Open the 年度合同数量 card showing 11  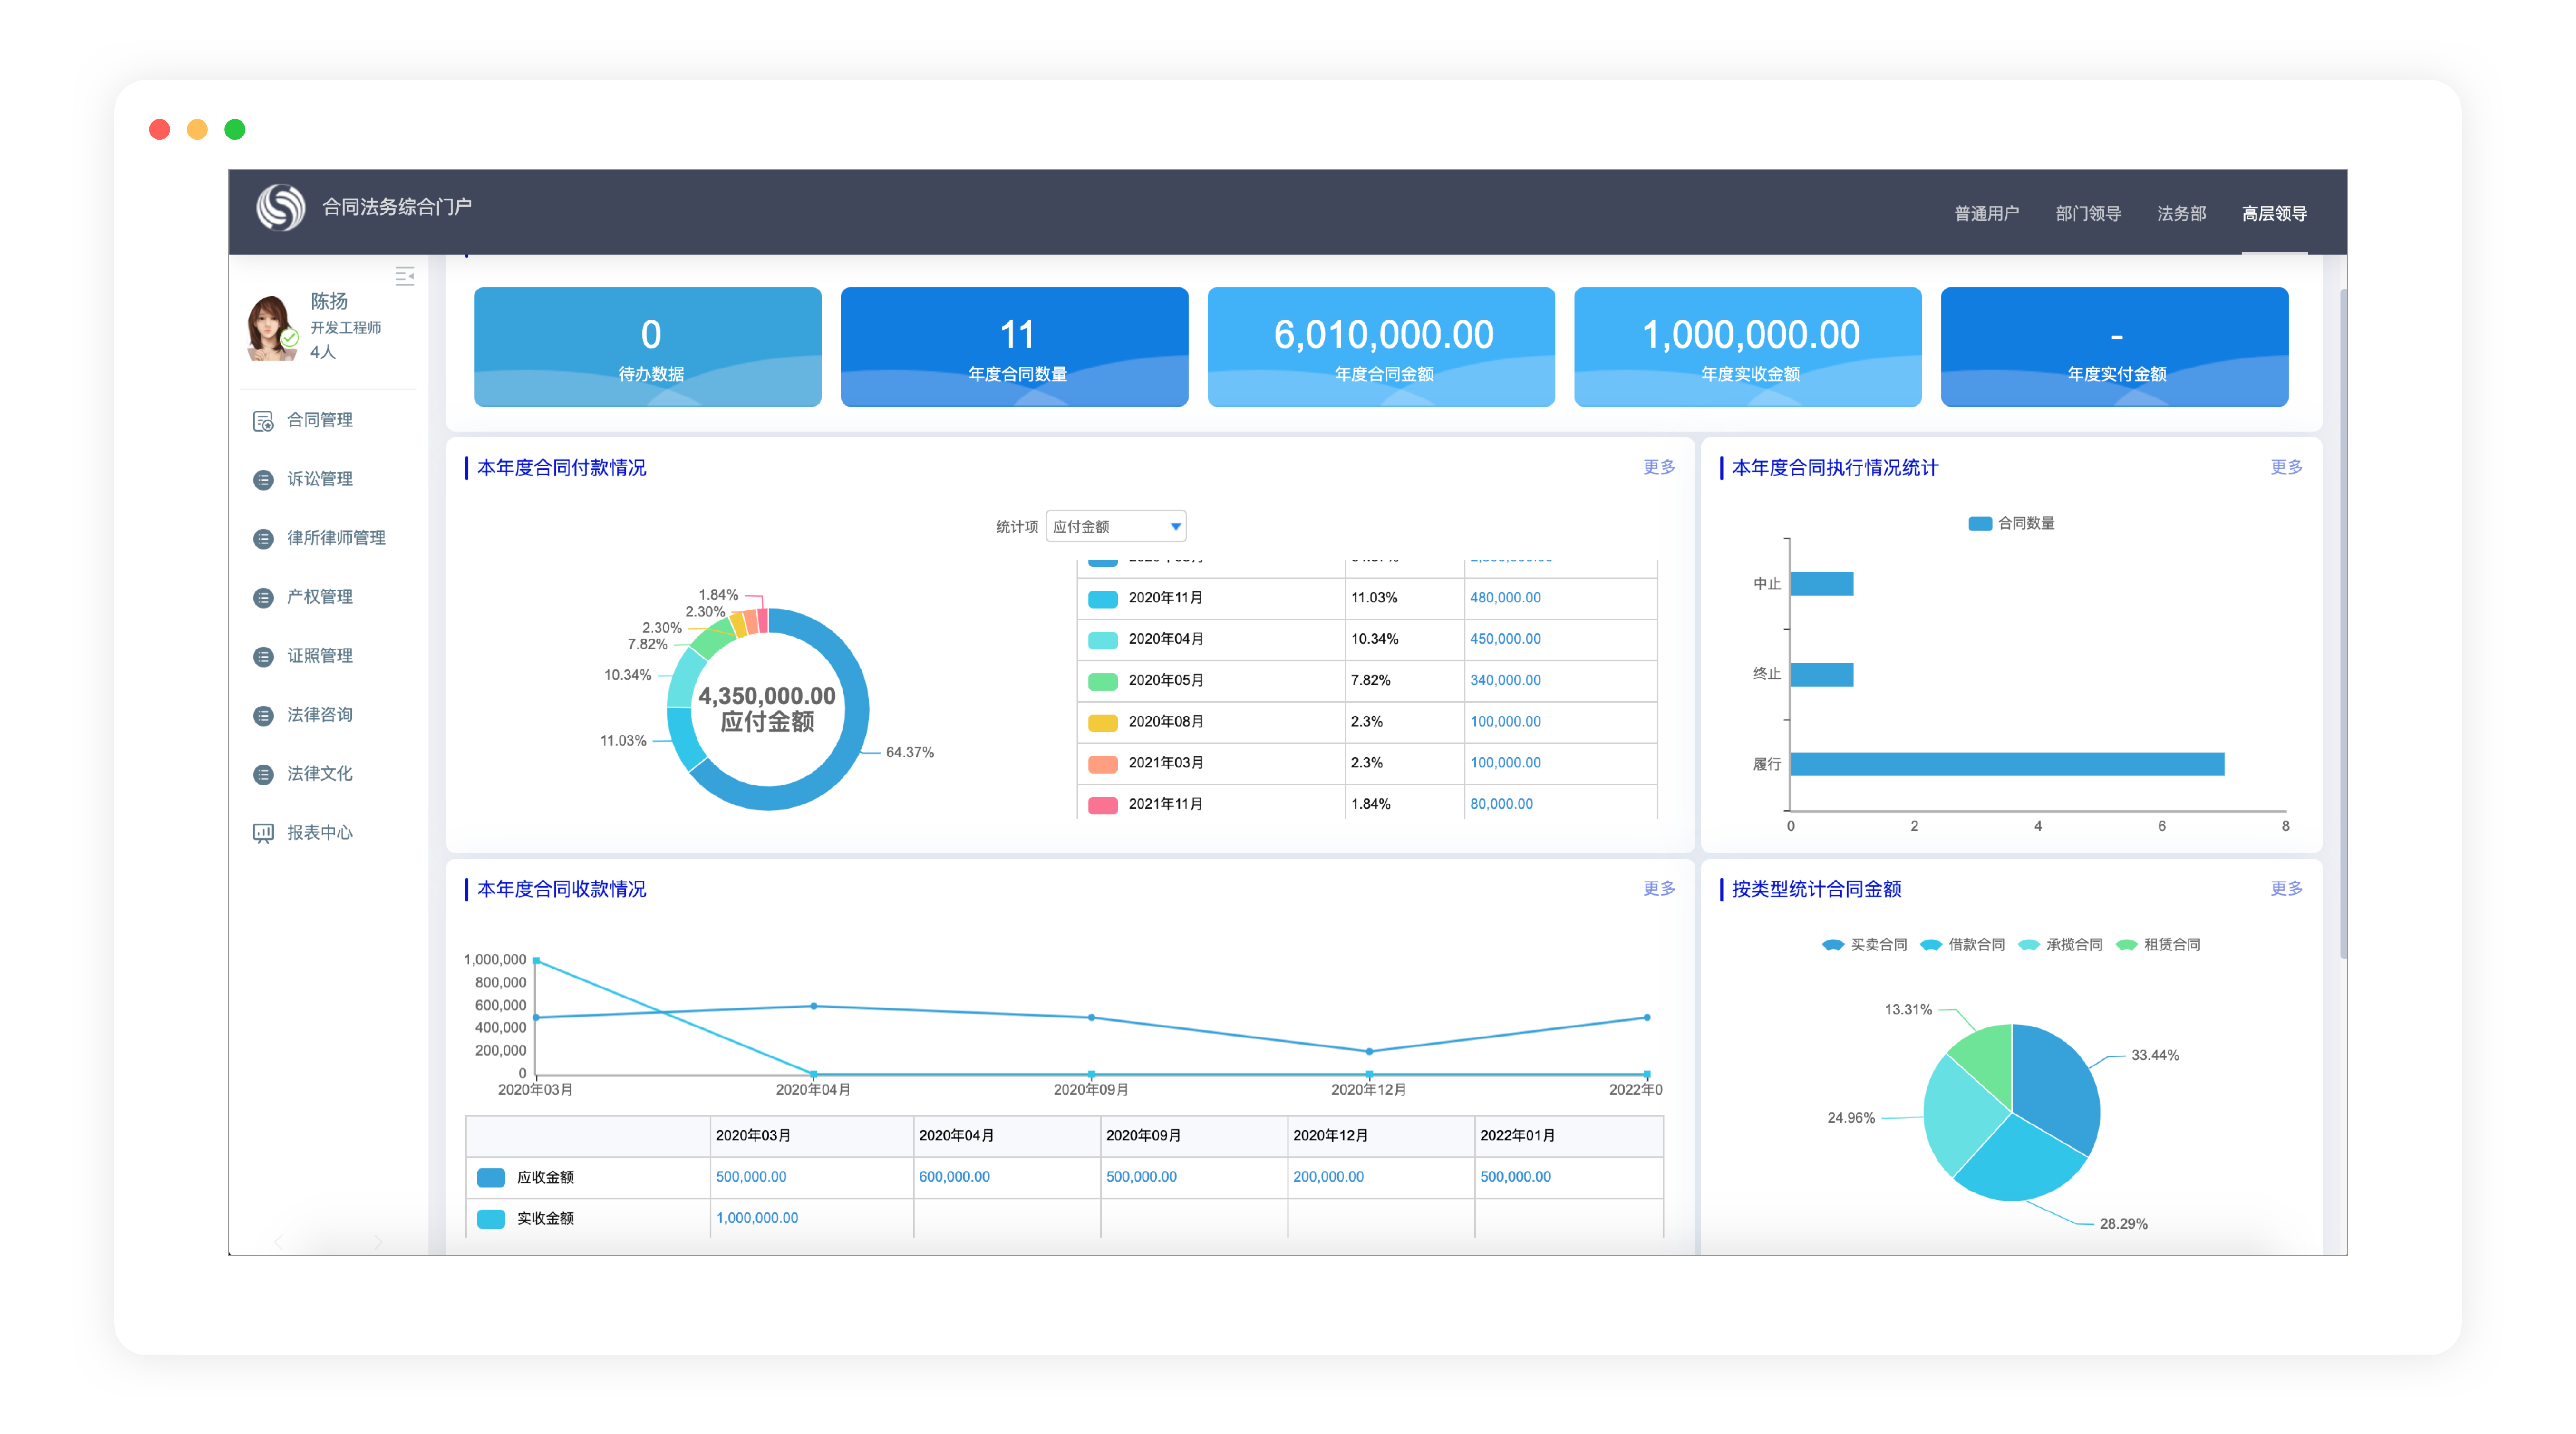tap(1014, 347)
